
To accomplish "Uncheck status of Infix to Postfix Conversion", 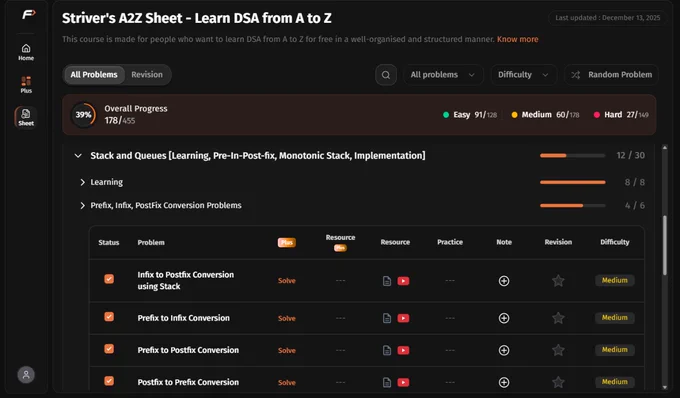I will 109,279.
